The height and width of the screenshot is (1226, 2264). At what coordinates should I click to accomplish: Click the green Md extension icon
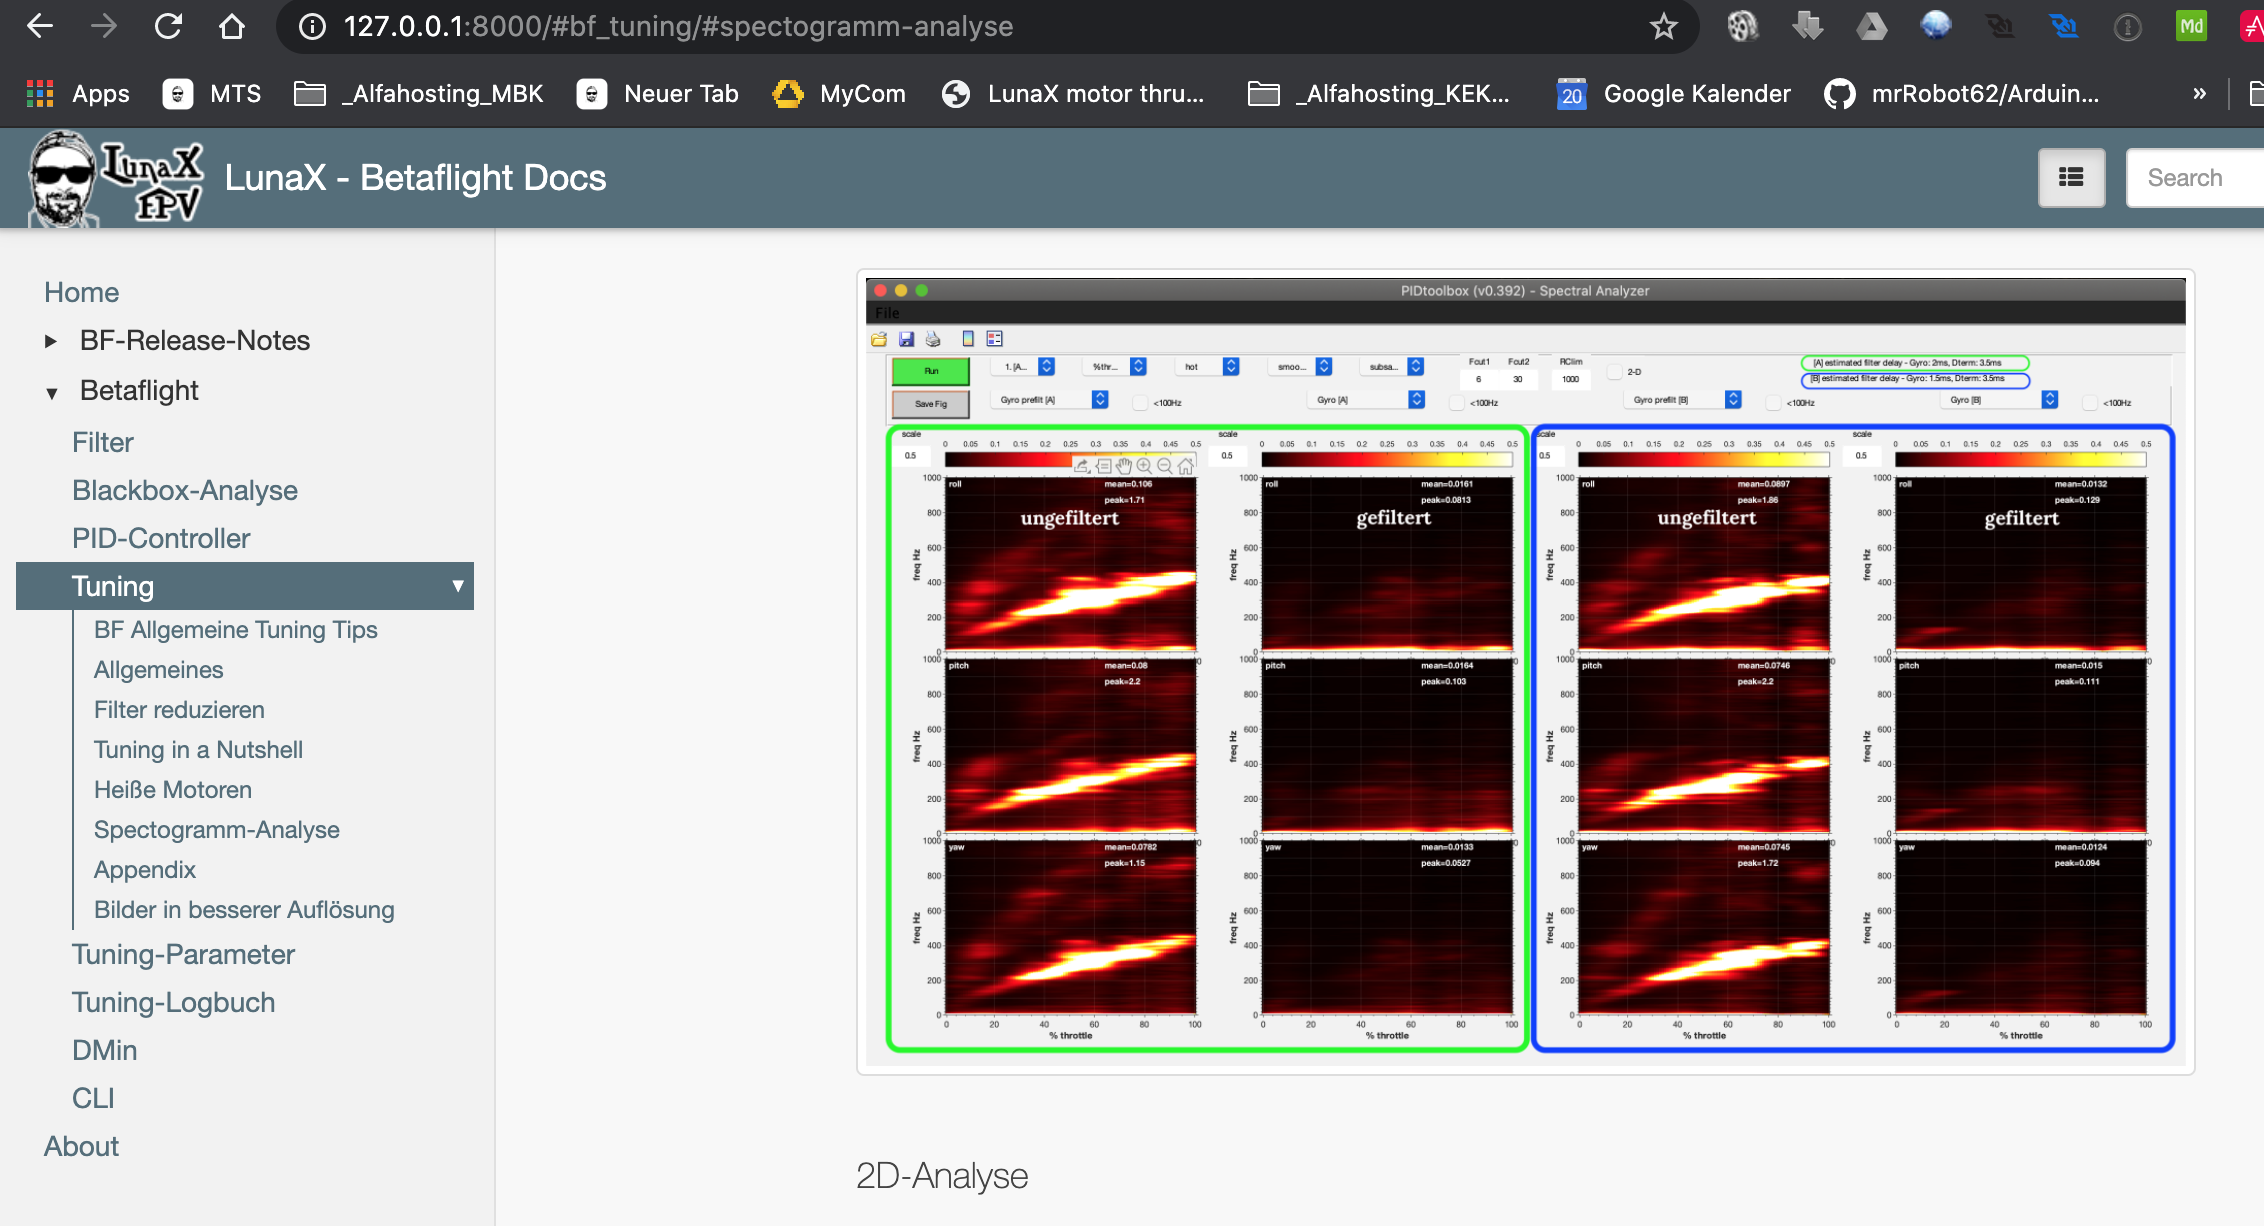click(2191, 26)
